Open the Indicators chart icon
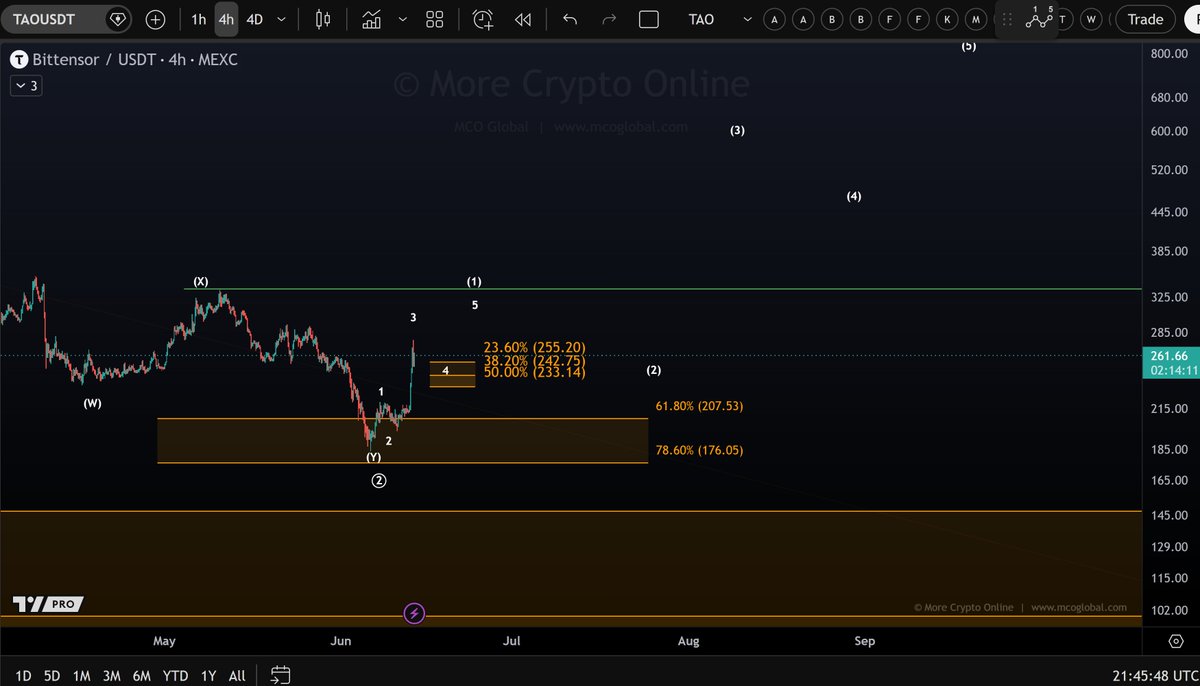Viewport: 1200px width, 686px height. 372,19
